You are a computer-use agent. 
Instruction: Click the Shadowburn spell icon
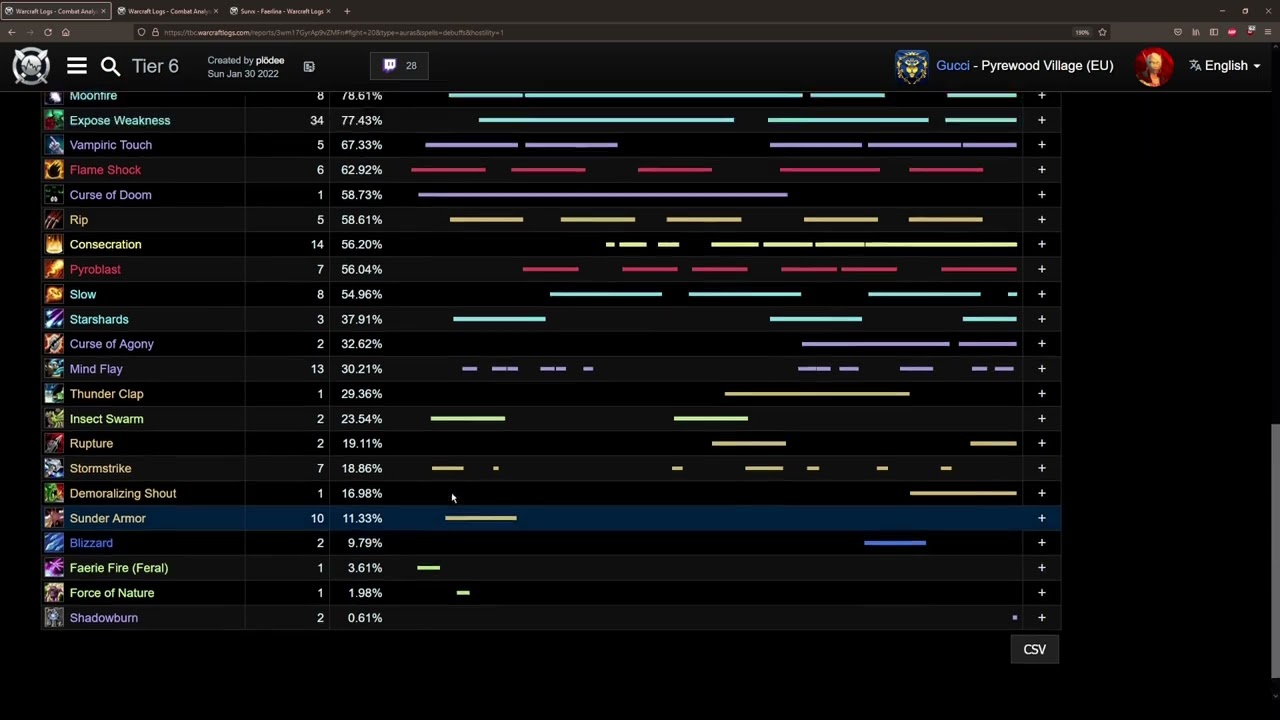point(54,618)
